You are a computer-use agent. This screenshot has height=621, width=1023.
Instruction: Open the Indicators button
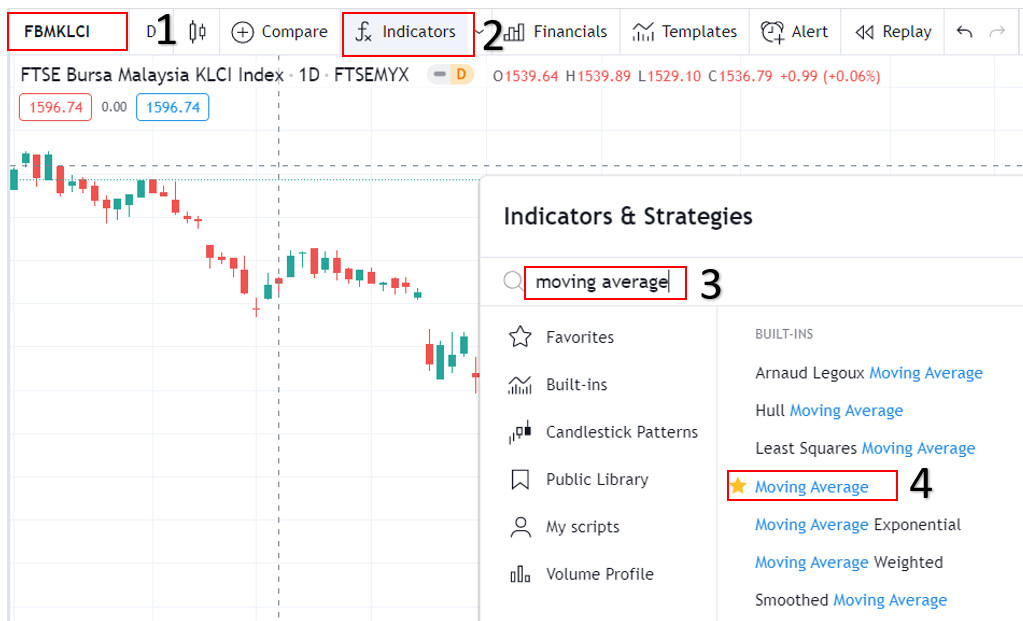pyautogui.click(x=407, y=32)
